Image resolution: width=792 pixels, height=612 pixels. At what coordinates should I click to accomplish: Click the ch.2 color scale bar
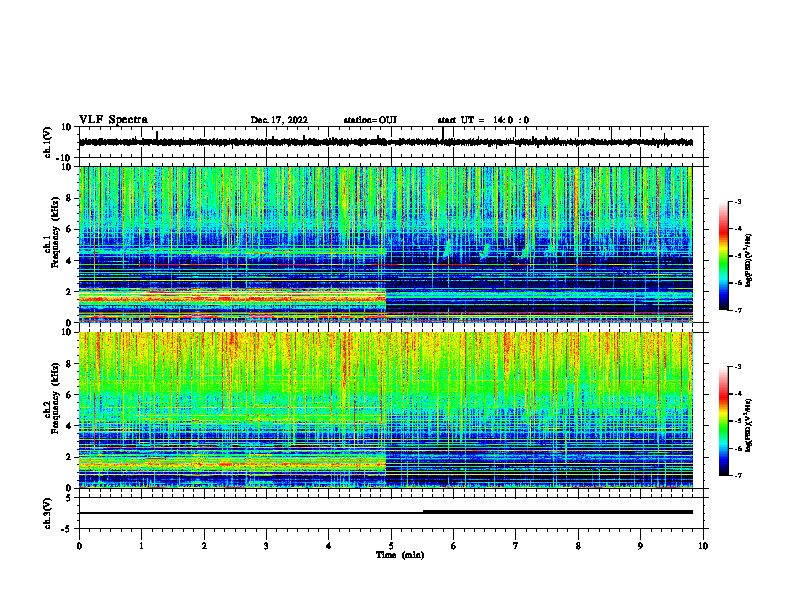tap(723, 421)
